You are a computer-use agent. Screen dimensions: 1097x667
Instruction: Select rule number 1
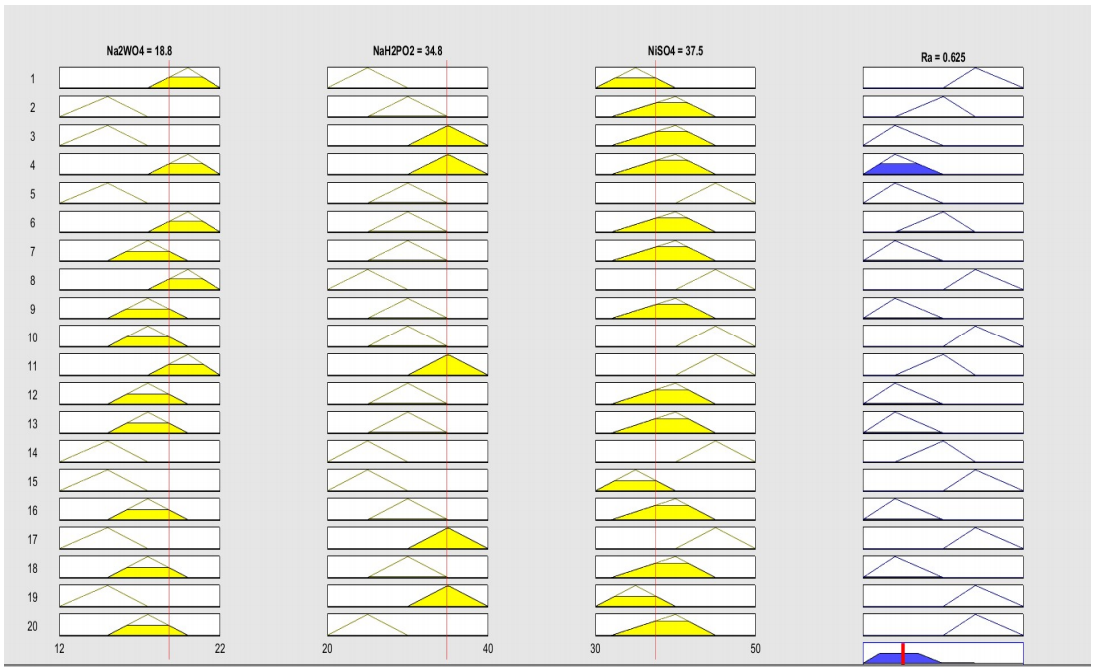pyautogui.click(x=32, y=78)
